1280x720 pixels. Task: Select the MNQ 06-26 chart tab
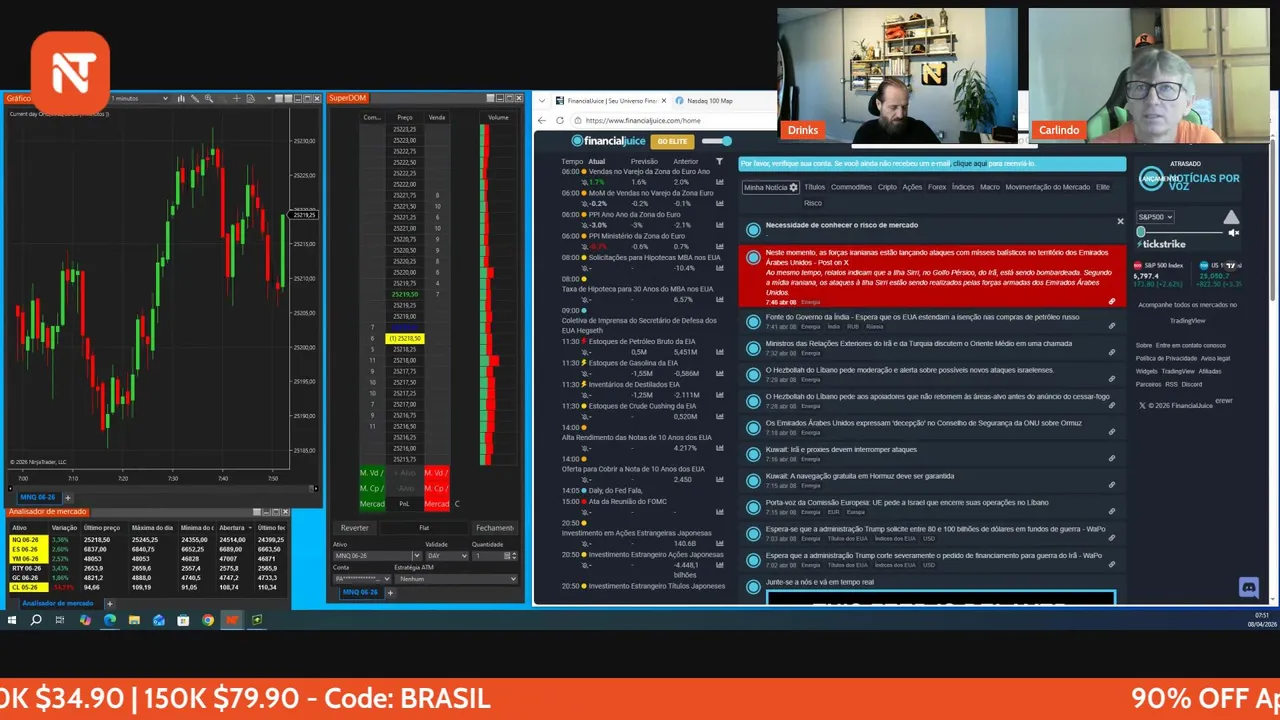pos(39,497)
